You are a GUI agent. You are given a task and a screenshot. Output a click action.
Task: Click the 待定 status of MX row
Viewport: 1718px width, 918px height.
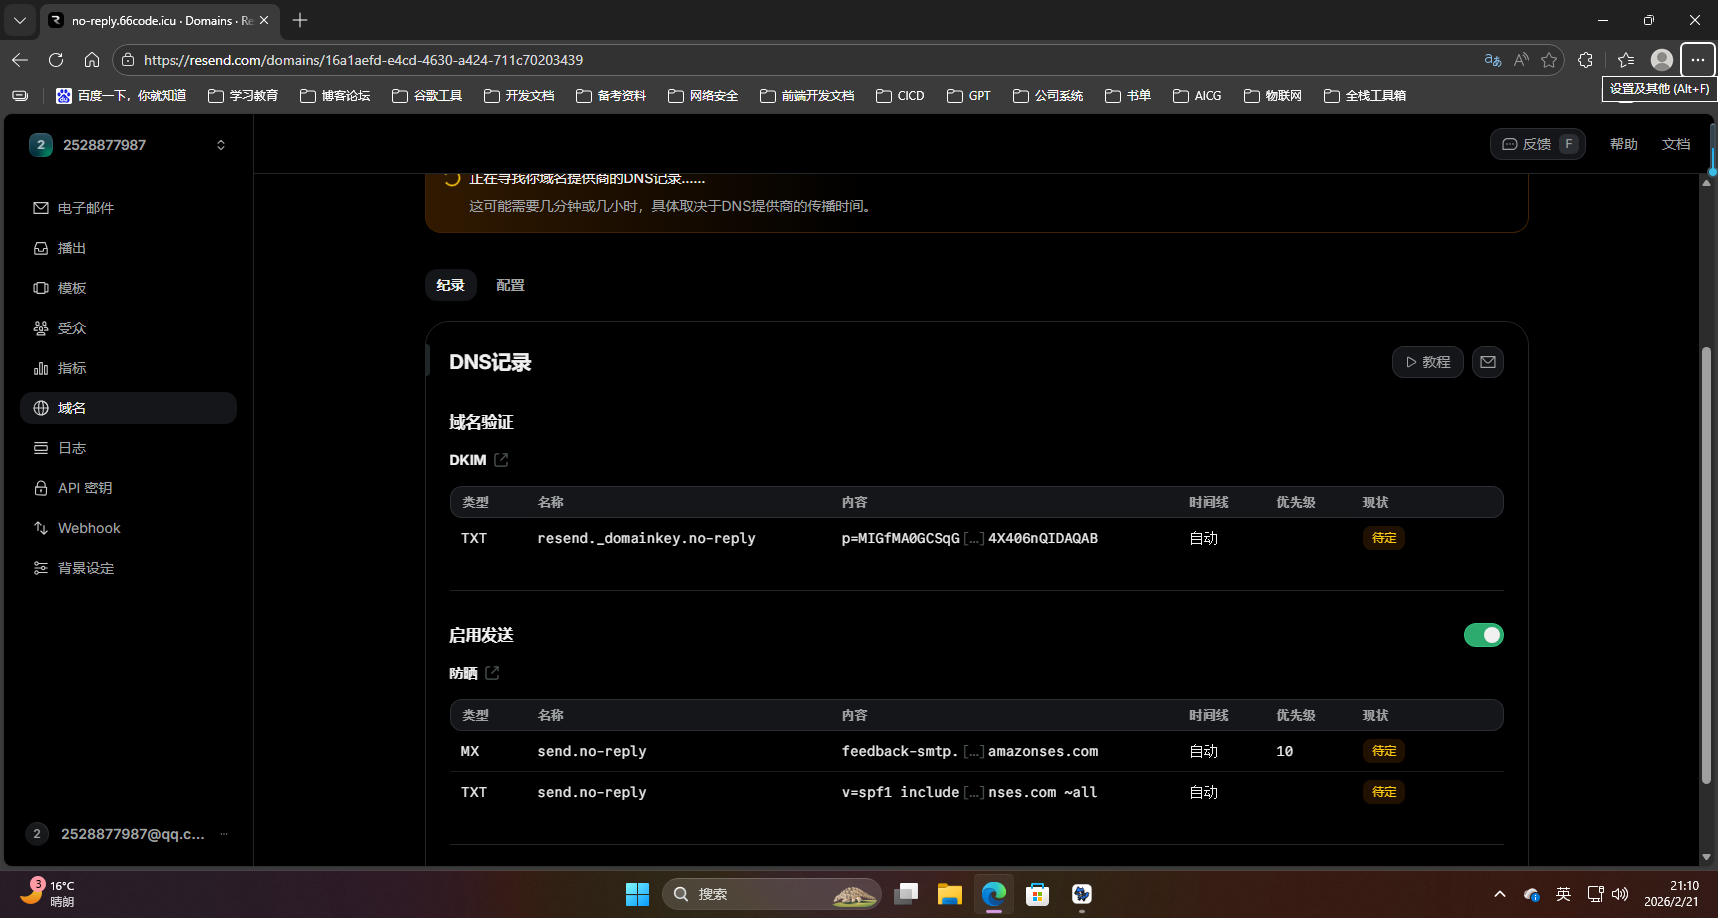[1384, 751]
